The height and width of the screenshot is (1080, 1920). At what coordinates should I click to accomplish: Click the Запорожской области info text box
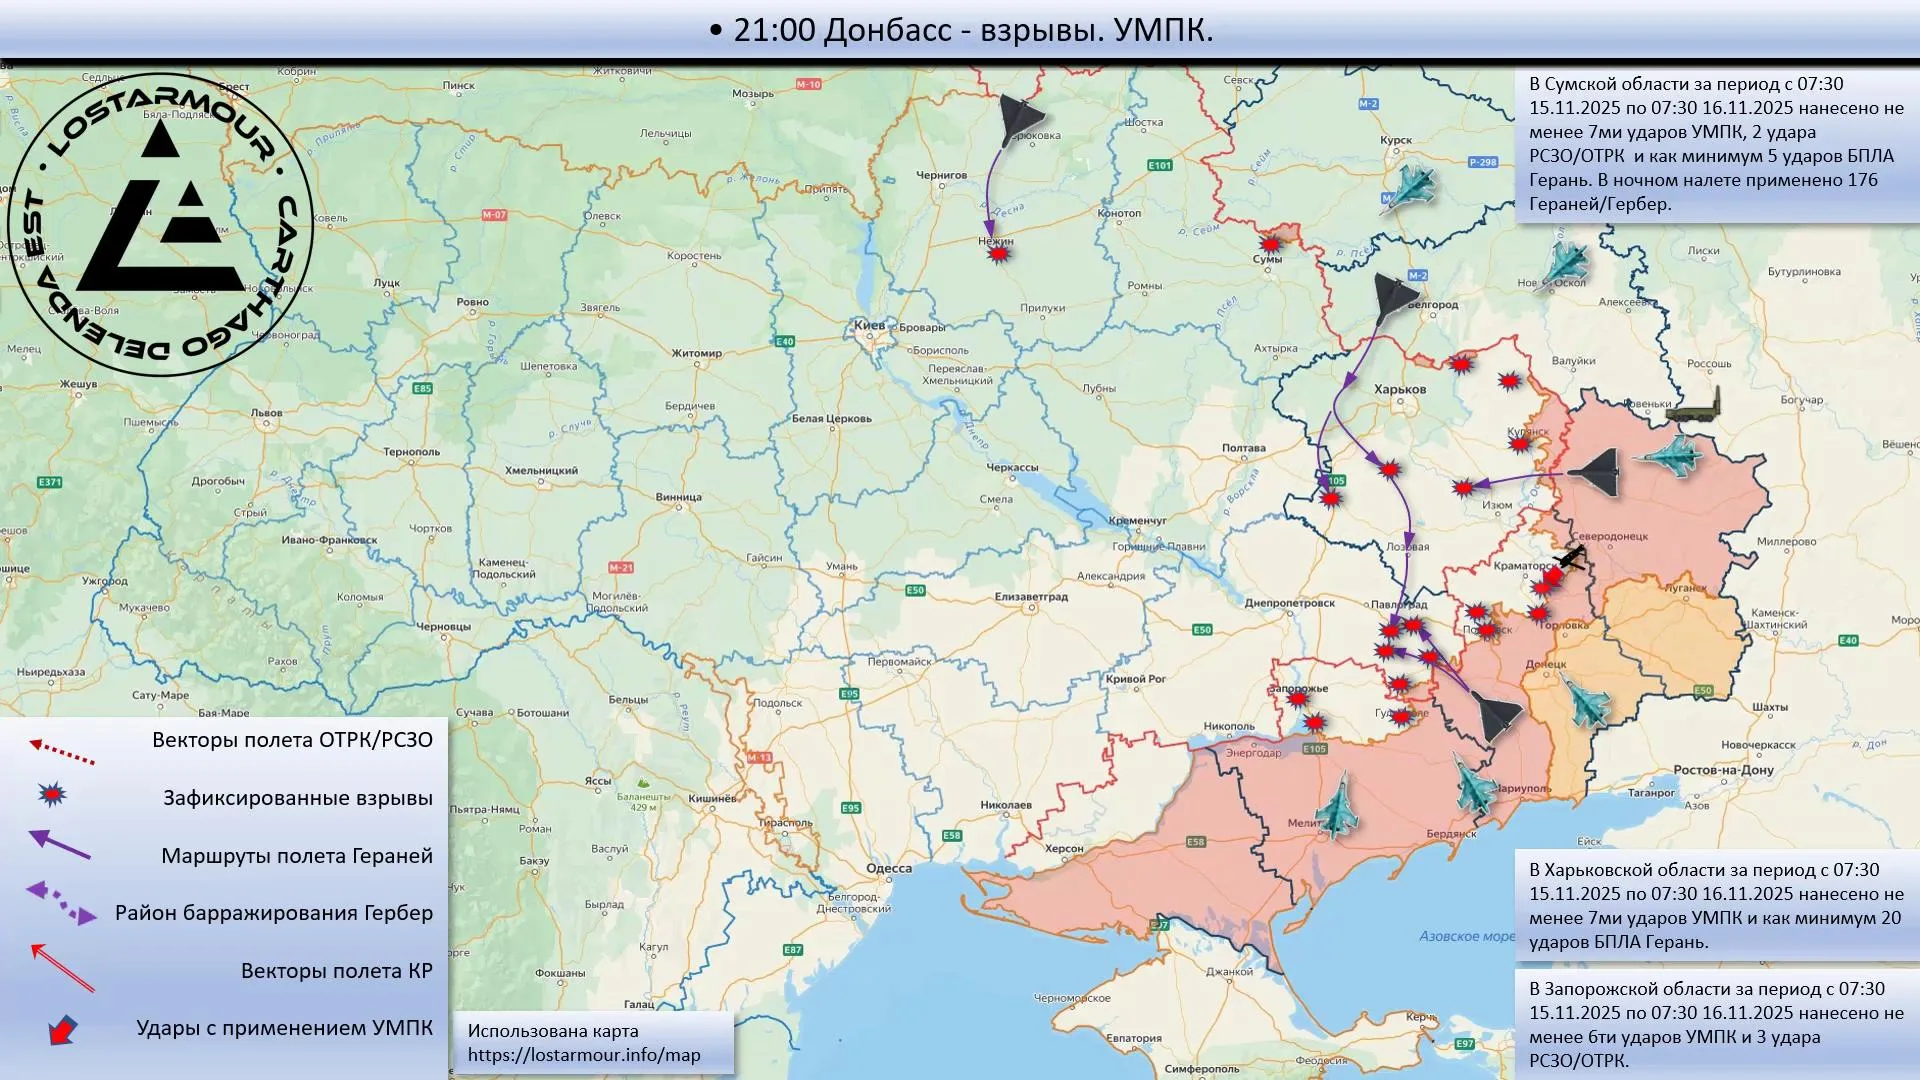pos(1715,1024)
